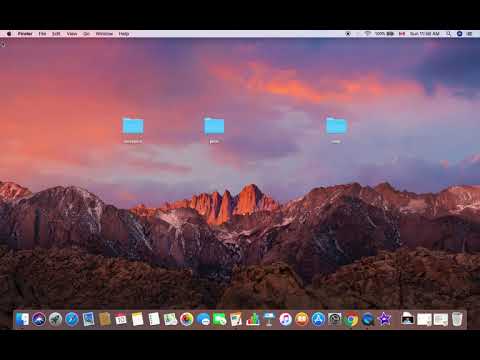Screen dimensions: 480x360
Task: Open the input source flag menu
Action: pos(402,34)
